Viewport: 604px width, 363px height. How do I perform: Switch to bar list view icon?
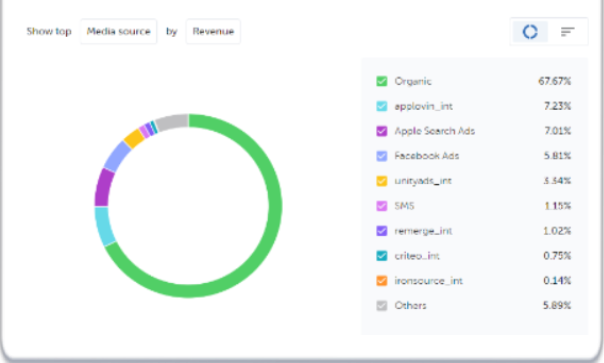567,32
